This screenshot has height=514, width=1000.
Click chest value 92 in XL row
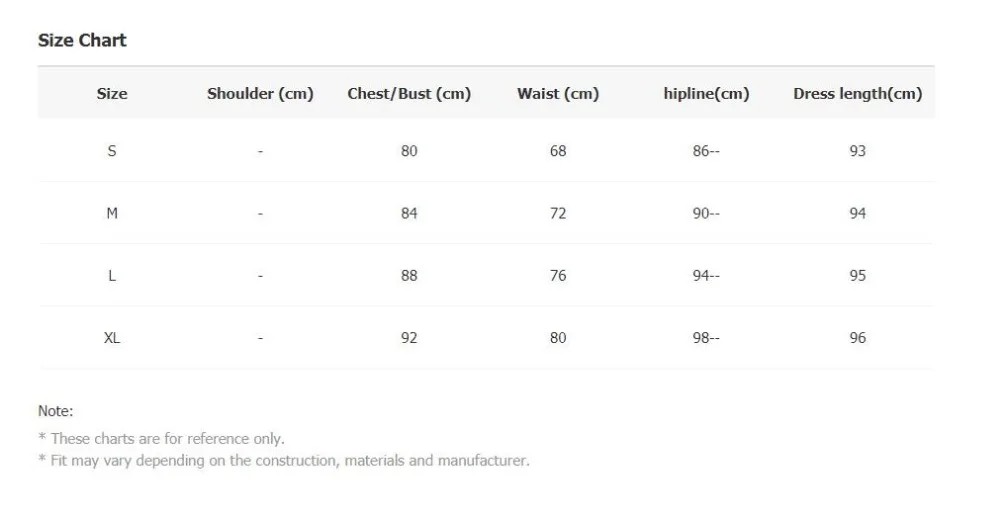(409, 338)
